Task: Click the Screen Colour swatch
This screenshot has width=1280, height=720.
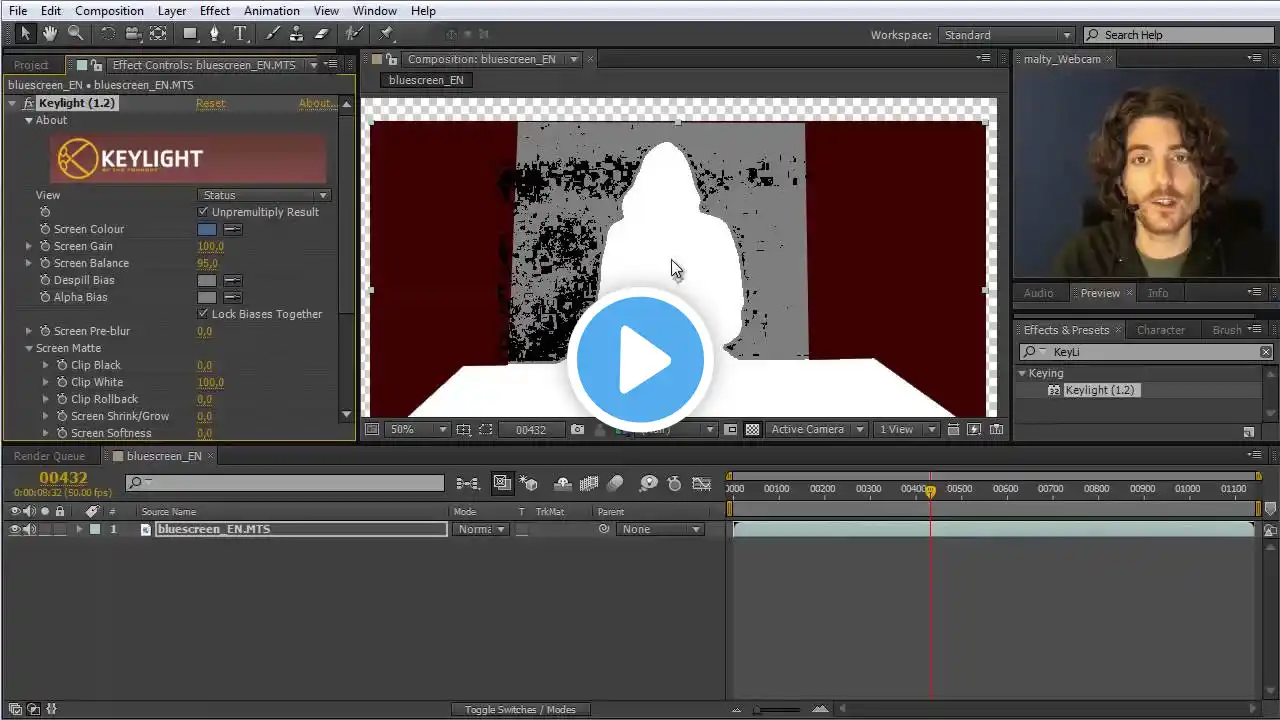Action: point(206,229)
